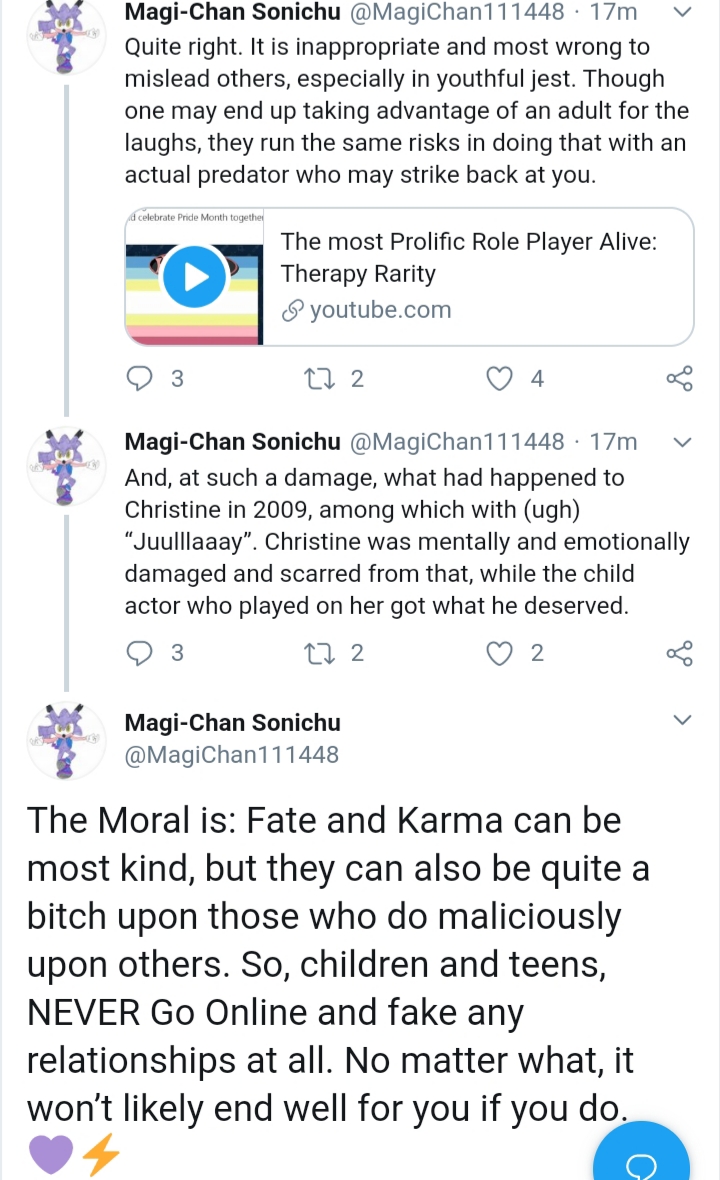Select Magi-Chan Sonichu name on second tweet
The image size is (720, 1180).
point(232,442)
